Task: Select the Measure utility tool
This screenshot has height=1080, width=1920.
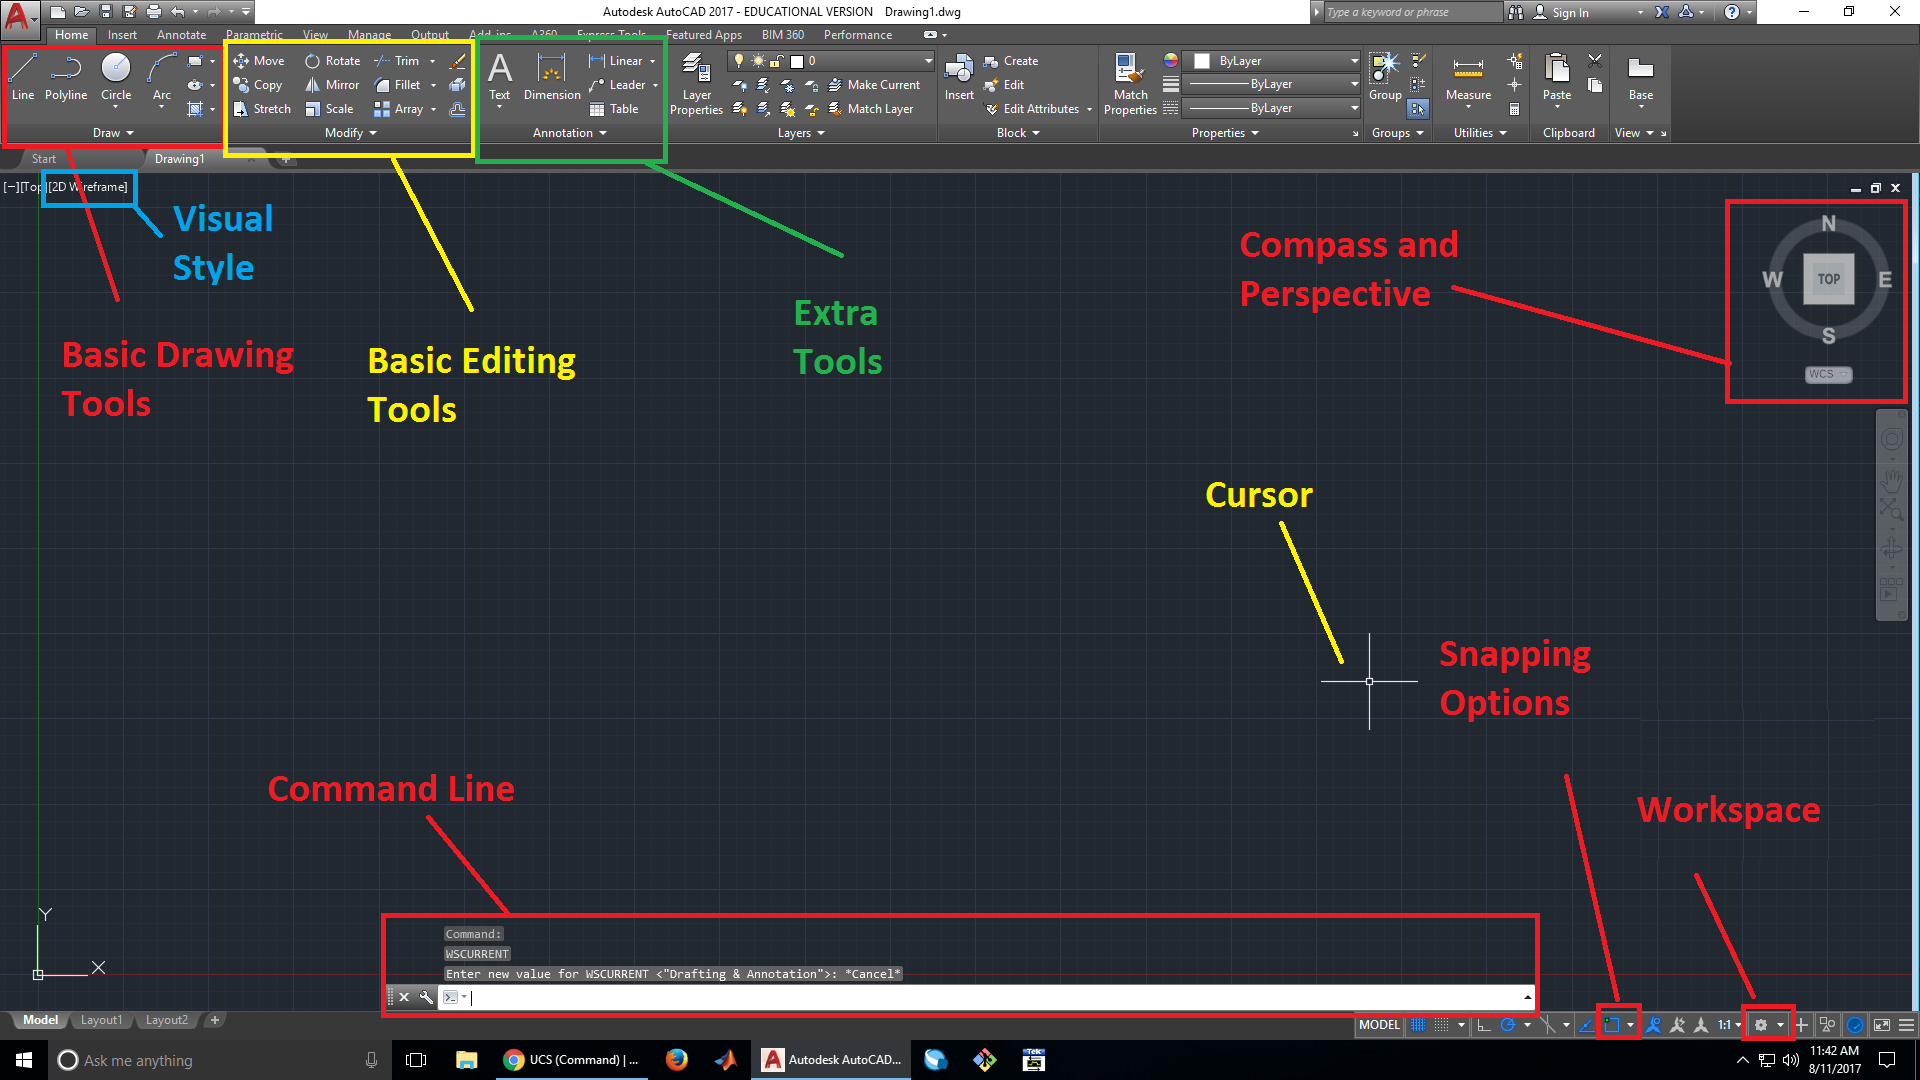Action: tap(1469, 83)
